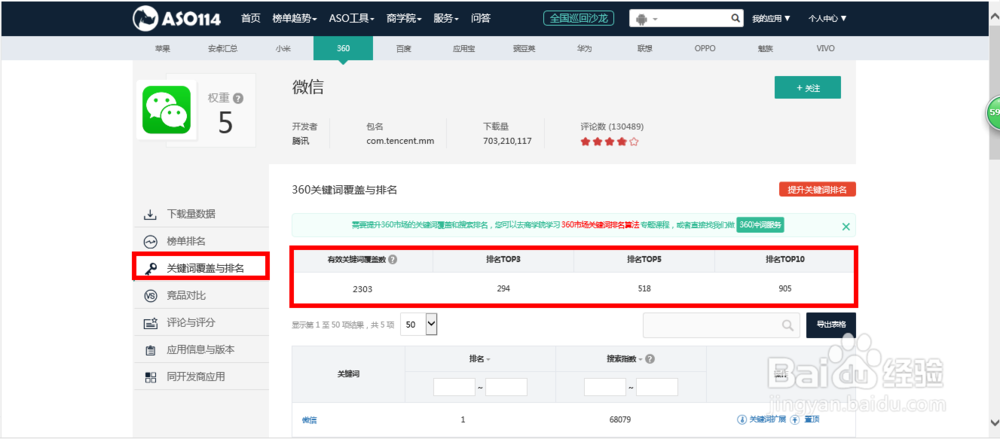The width and height of the screenshot is (1000, 439).
Task: Click the WeChat app icon
Action: [x=166, y=110]
